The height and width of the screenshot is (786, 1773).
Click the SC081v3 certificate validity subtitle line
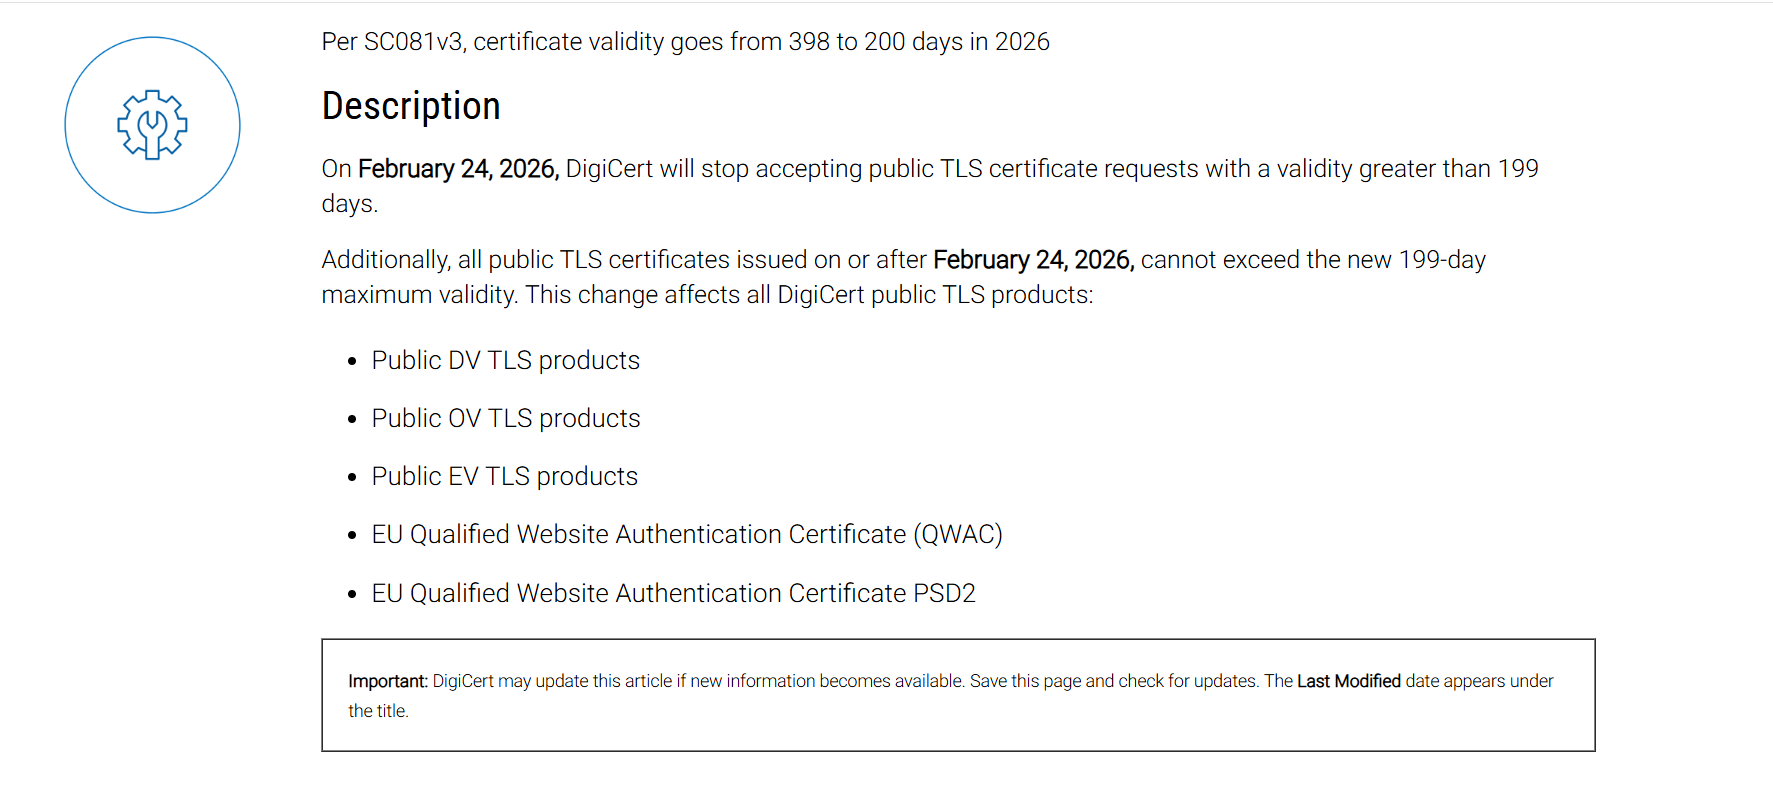click(x=685, y=42)
